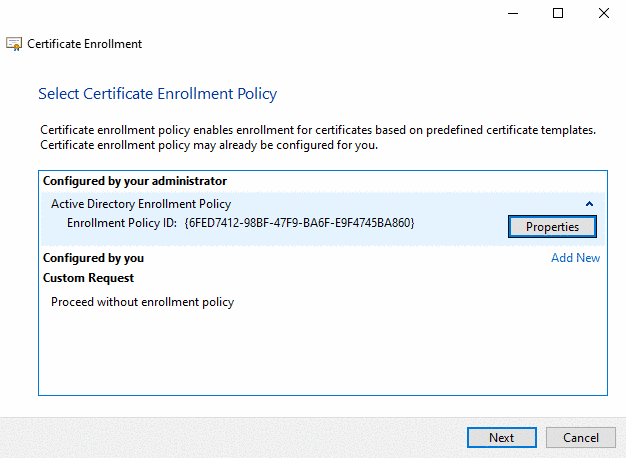Collapse the Active Directory Enrollment Policy details
This screenshot has width=626, height=458.
pyautogui.click(x=589, y=204)
